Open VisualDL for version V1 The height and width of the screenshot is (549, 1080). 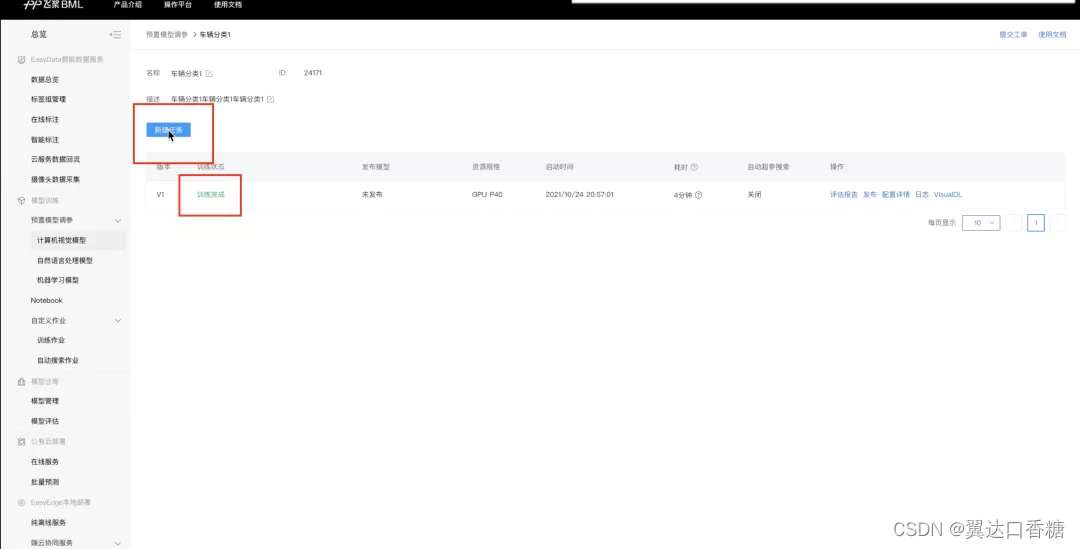click(x=948, y=195)
